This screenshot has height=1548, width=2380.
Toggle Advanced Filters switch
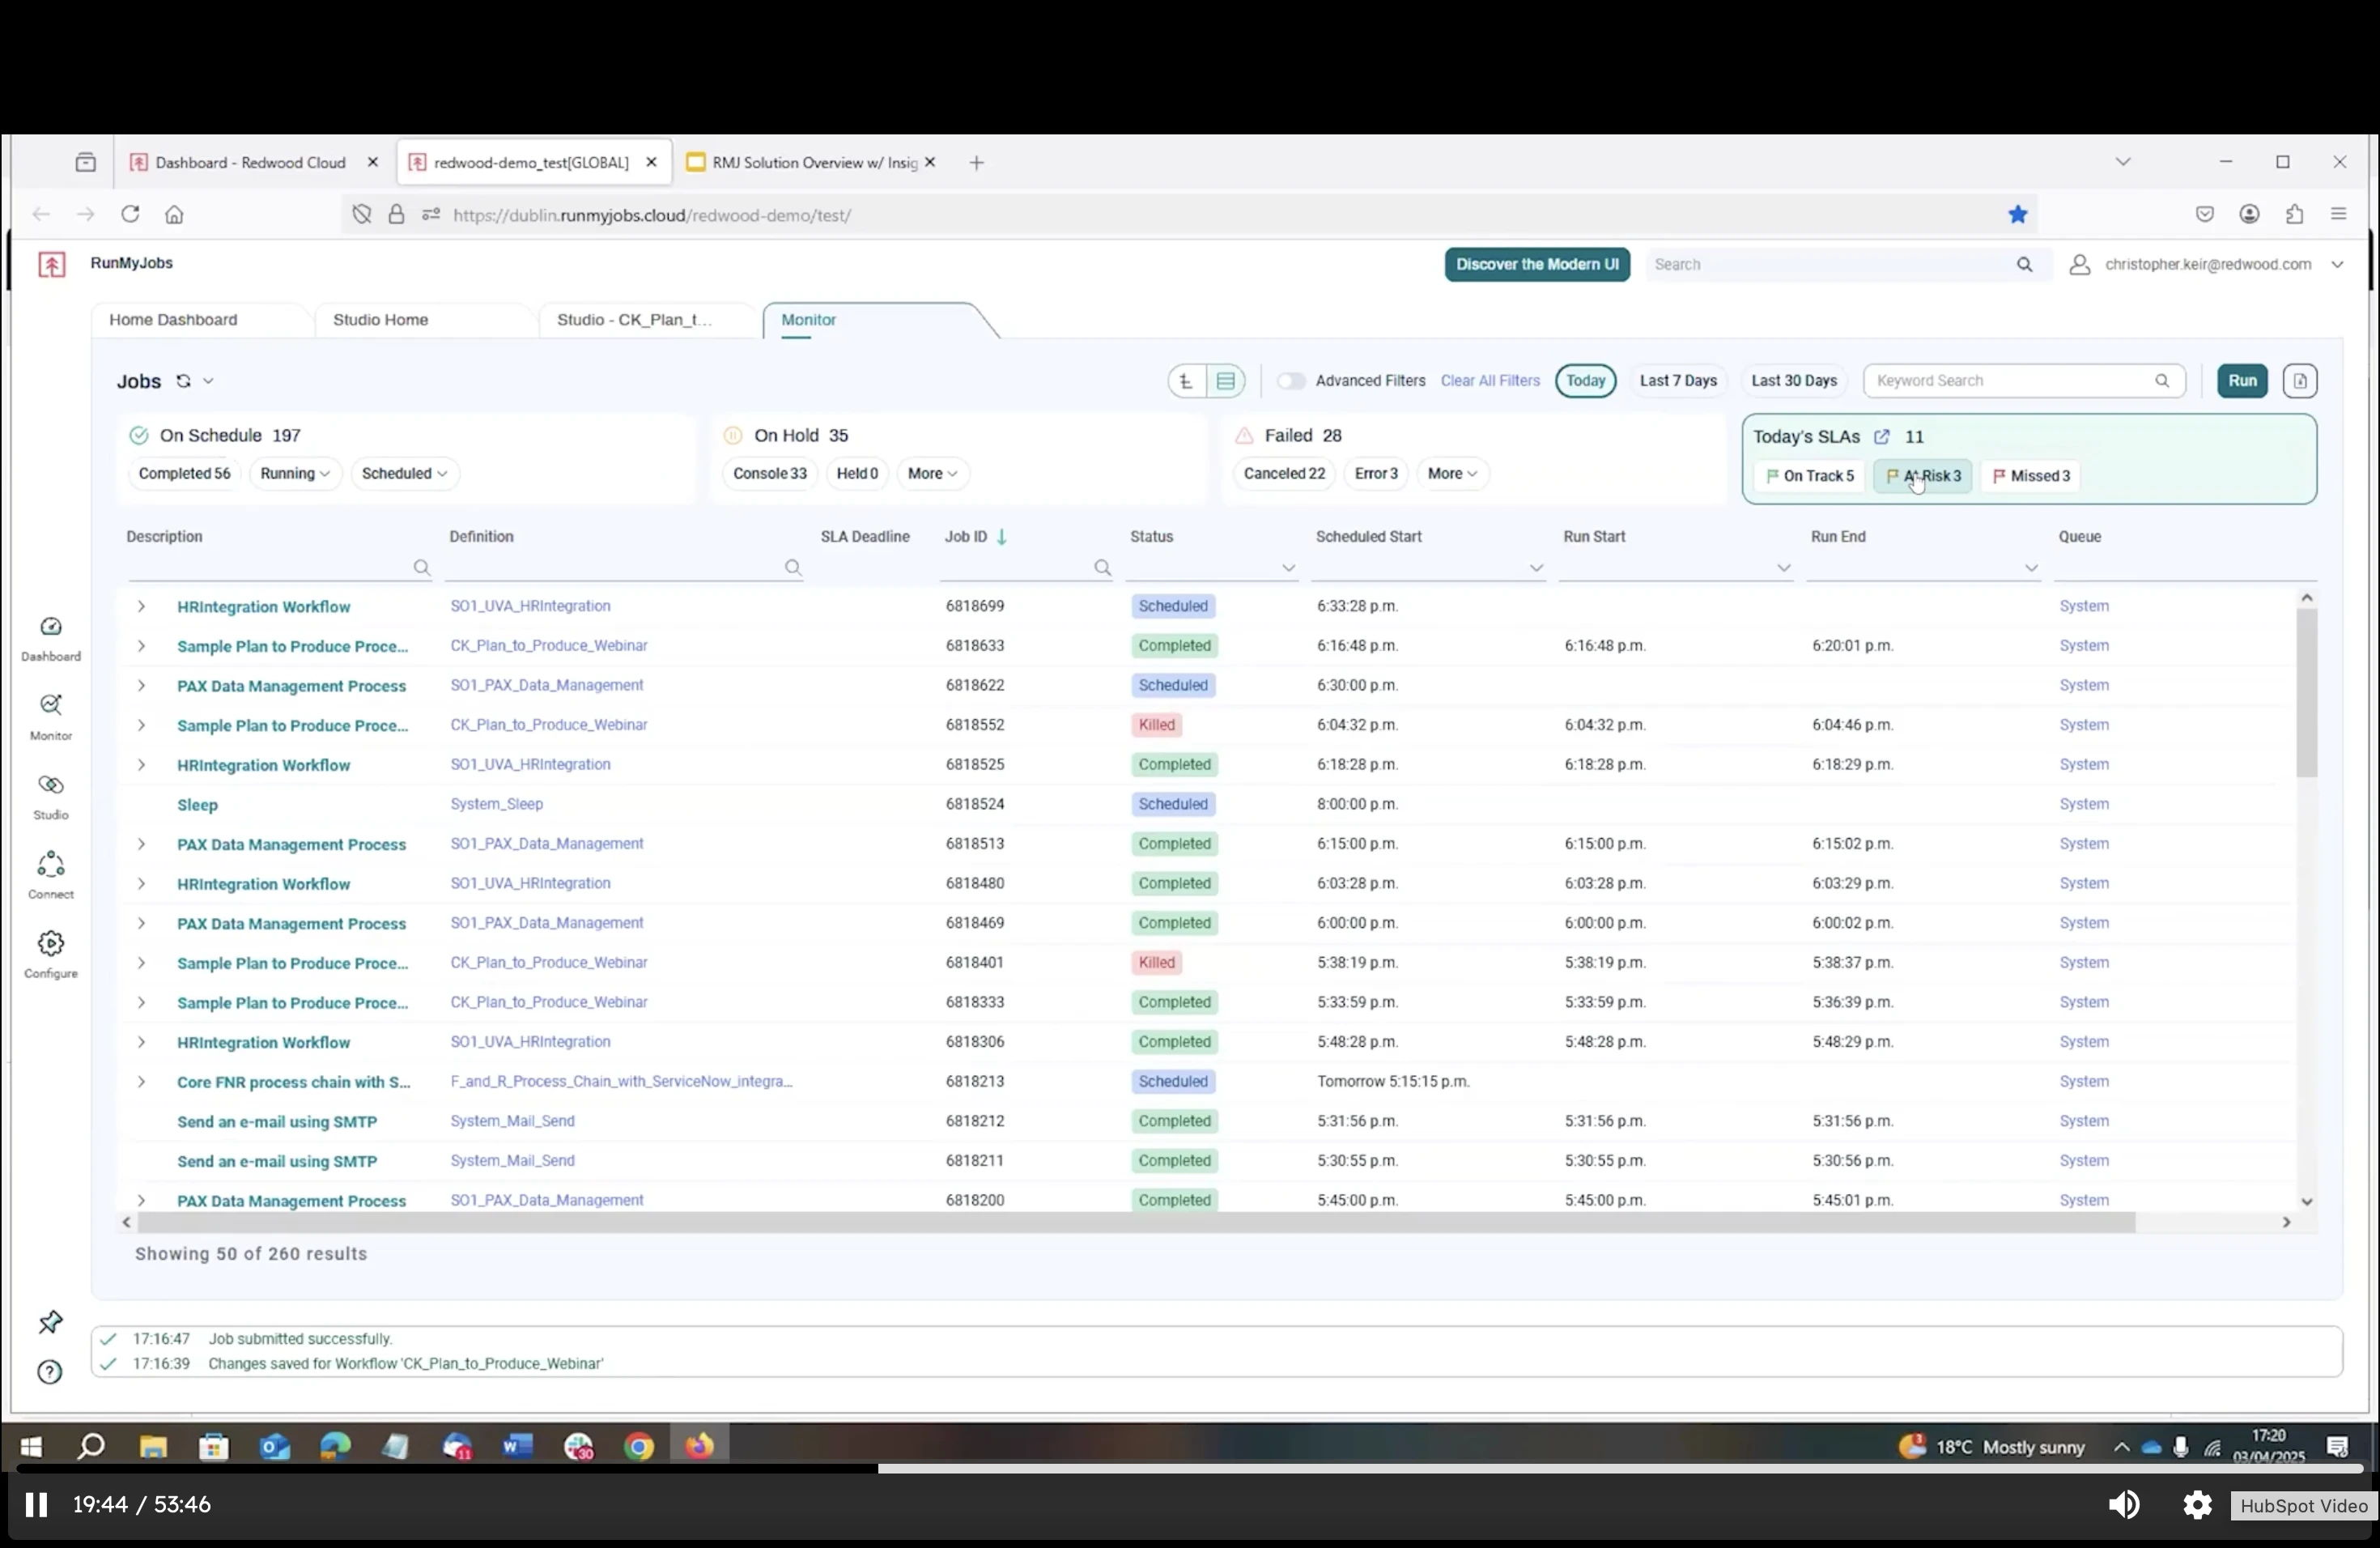point(1291,381)
